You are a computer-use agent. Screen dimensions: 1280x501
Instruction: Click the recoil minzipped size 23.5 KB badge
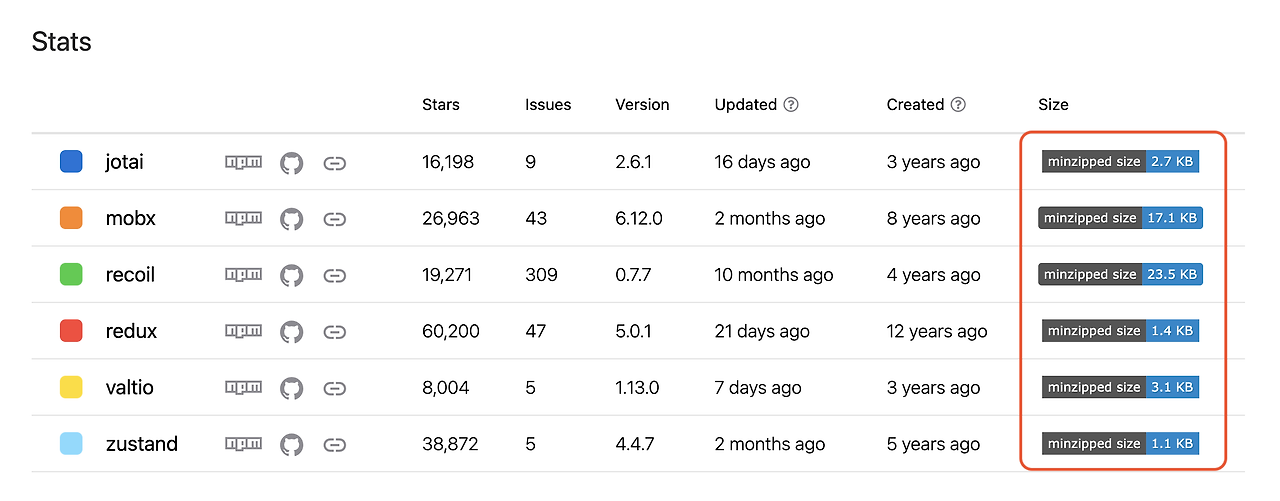click(1120, 275)
